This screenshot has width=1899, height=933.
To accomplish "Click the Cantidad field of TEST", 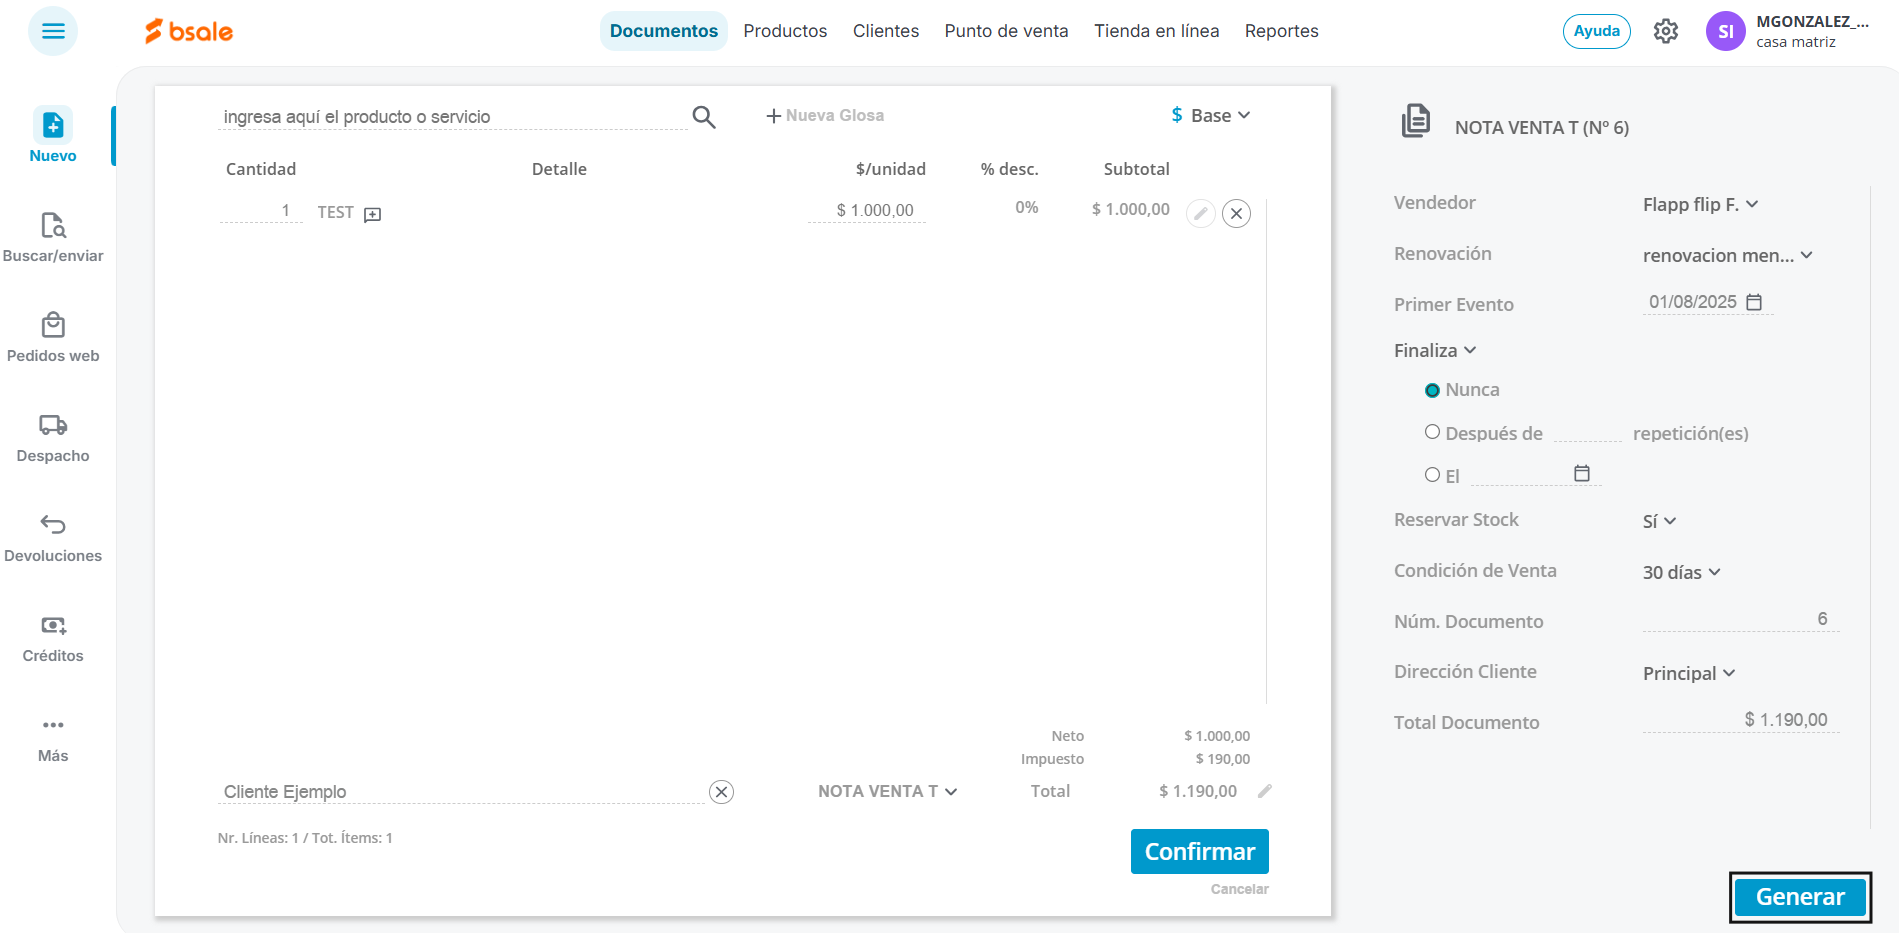I will click(x=261, y=211).
